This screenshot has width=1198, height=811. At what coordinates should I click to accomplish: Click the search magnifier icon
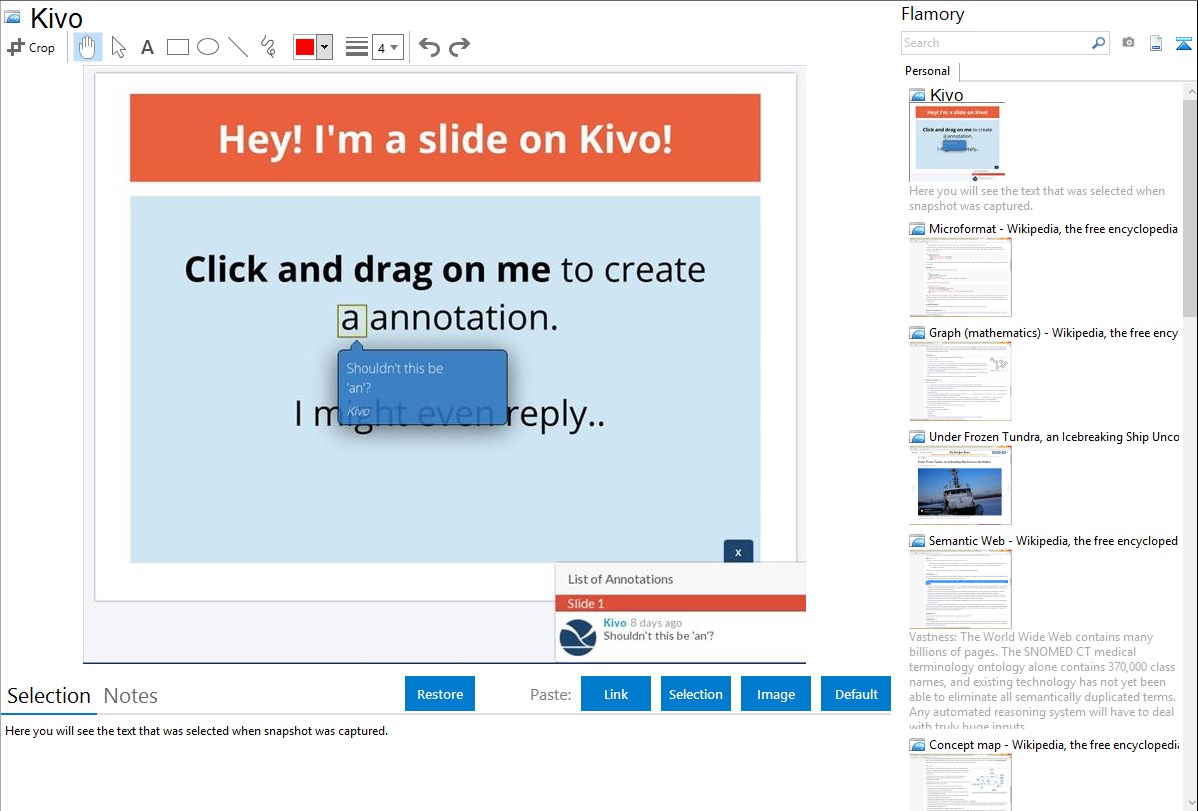click(x=1099, y=43)
